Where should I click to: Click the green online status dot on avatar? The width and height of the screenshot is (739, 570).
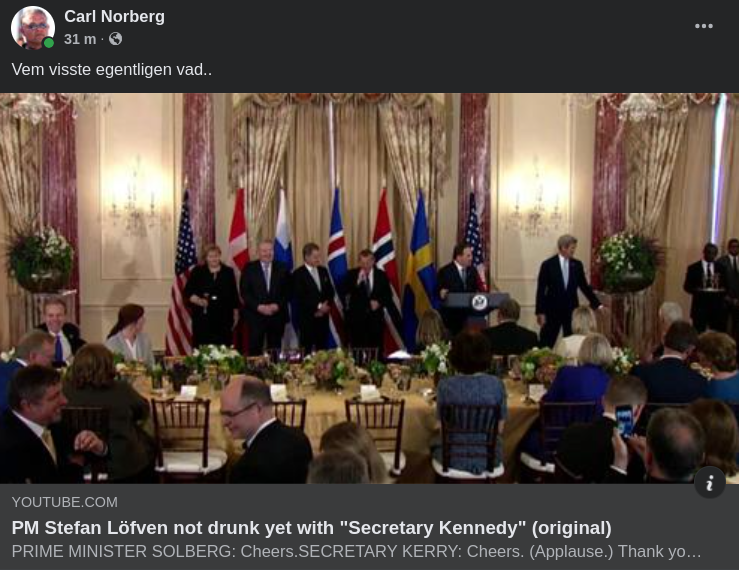49,43
